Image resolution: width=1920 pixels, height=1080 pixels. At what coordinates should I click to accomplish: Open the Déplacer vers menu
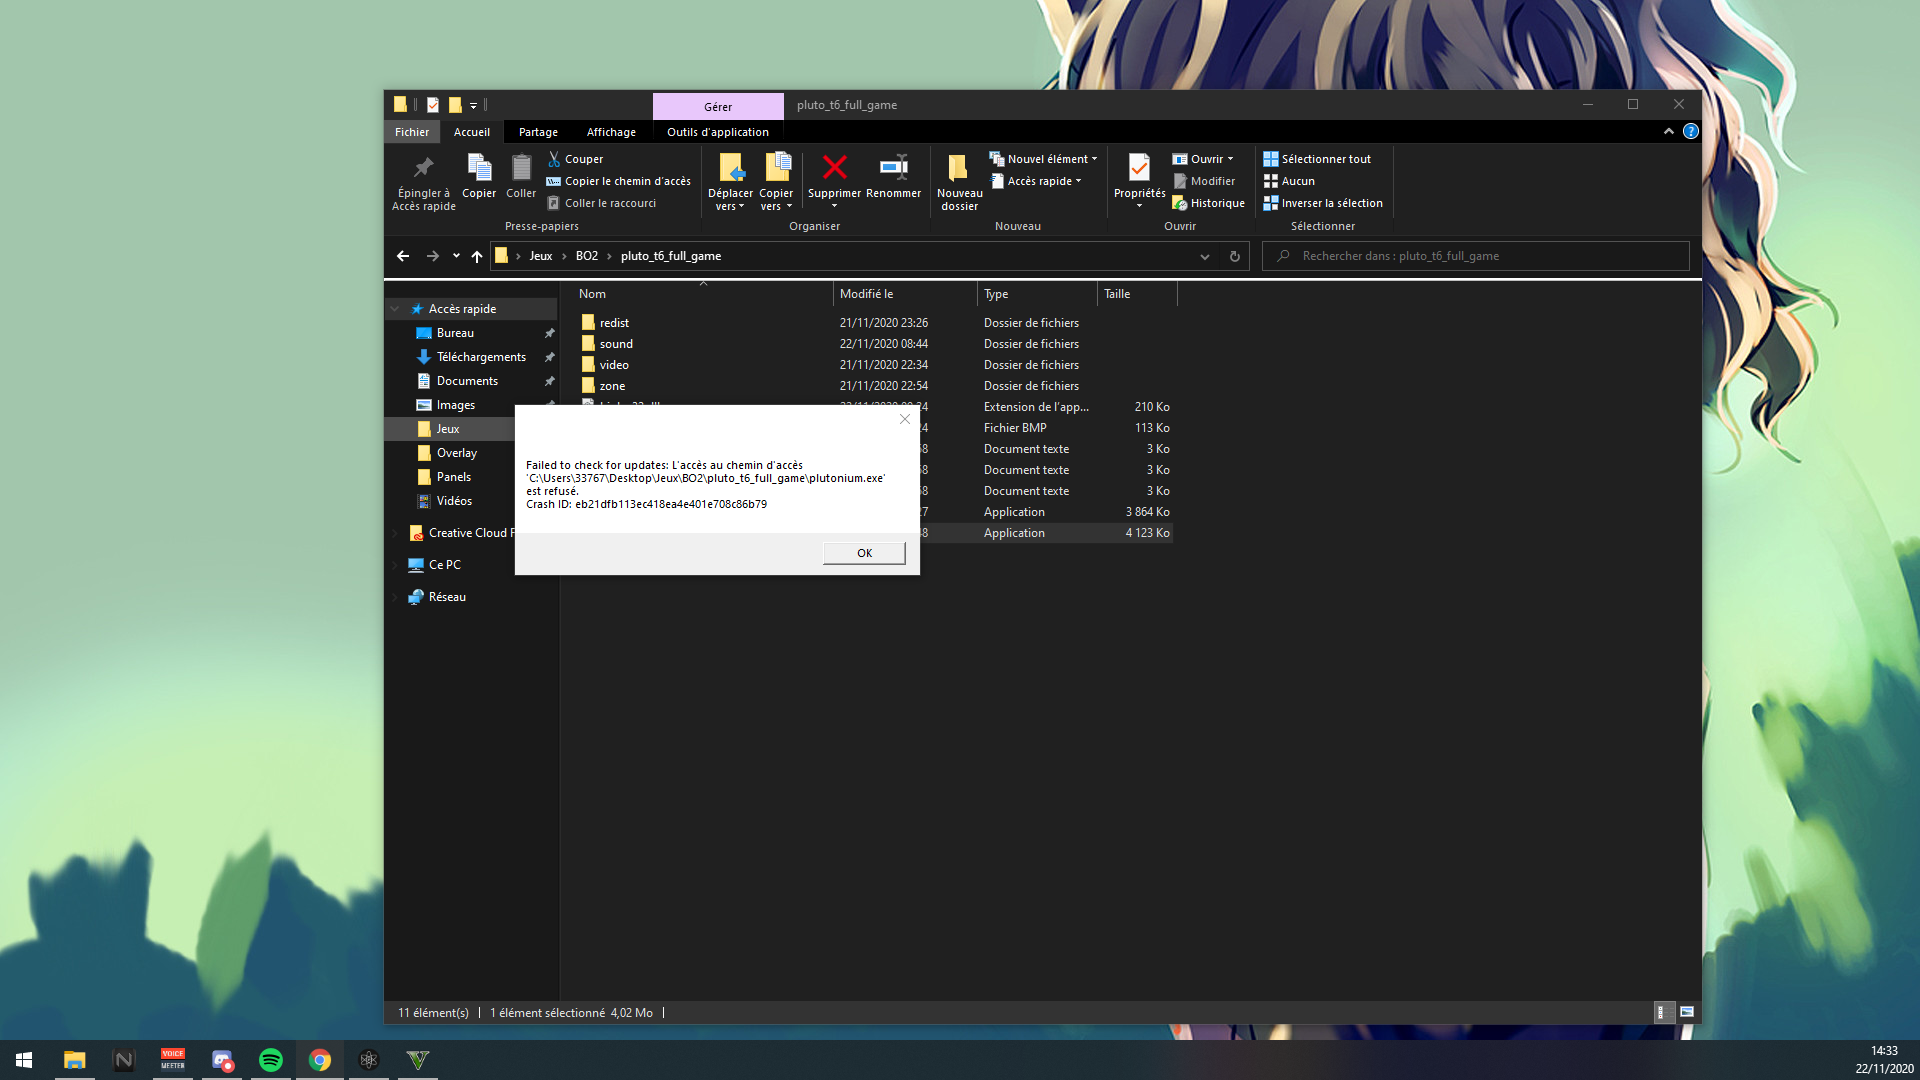[730, 181]
